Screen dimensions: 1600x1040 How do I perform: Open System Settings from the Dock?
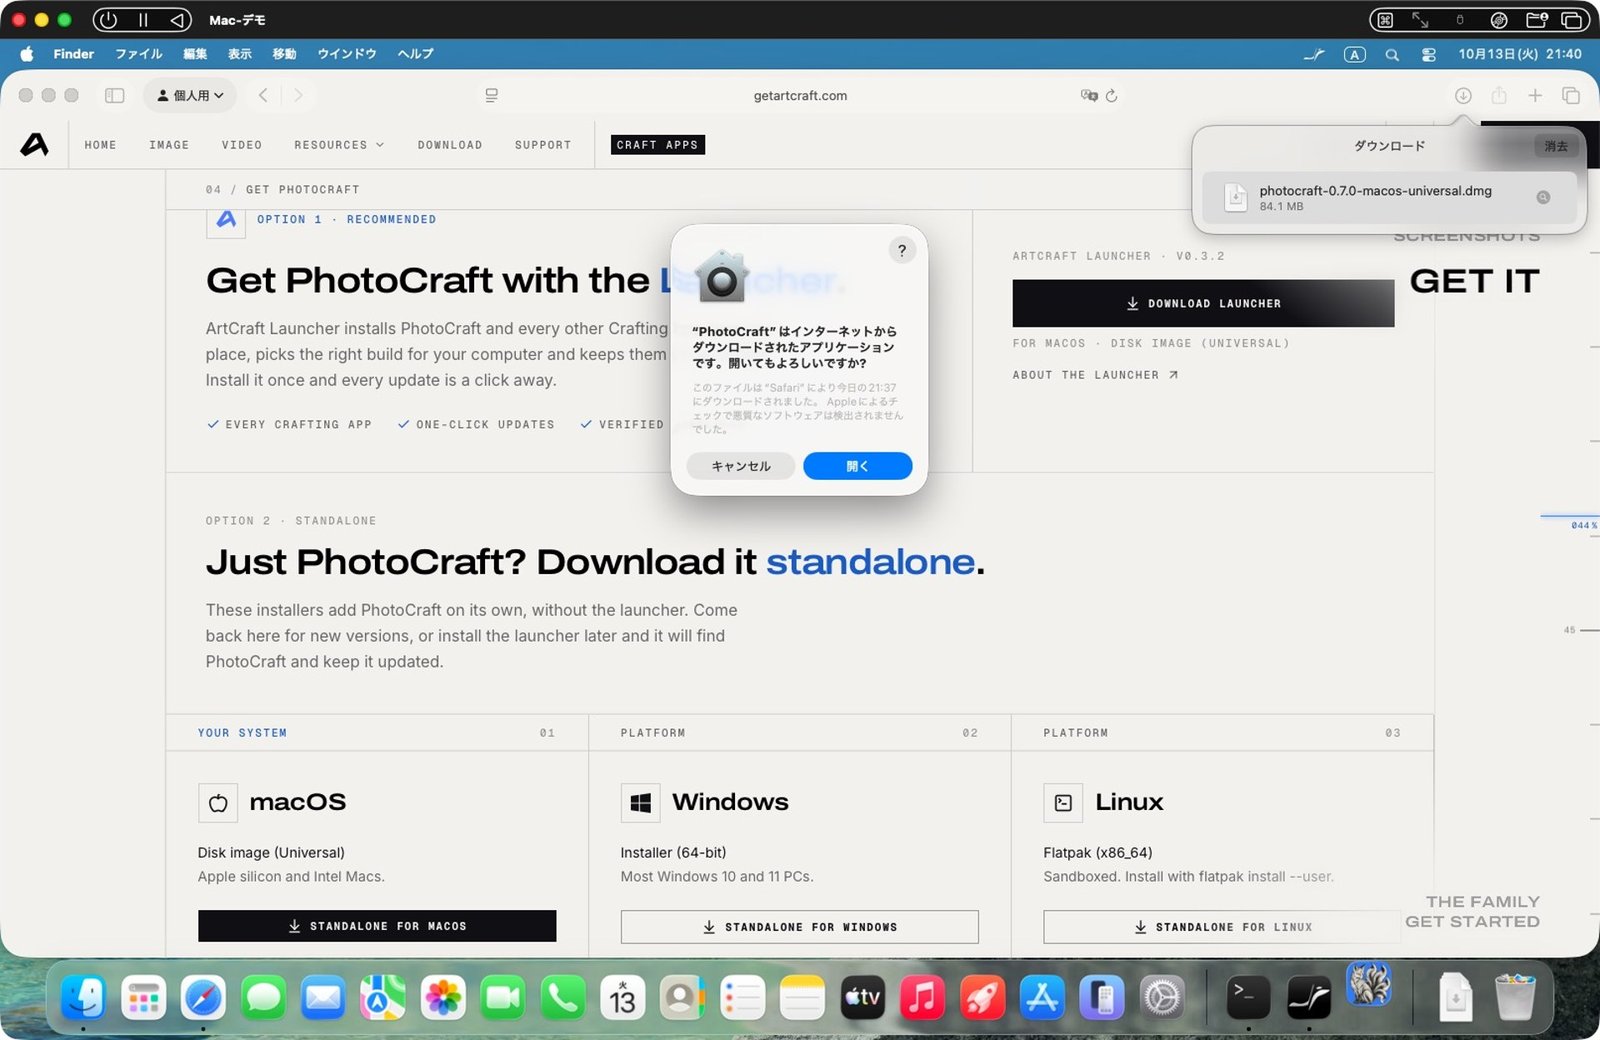click(1162, 997)
